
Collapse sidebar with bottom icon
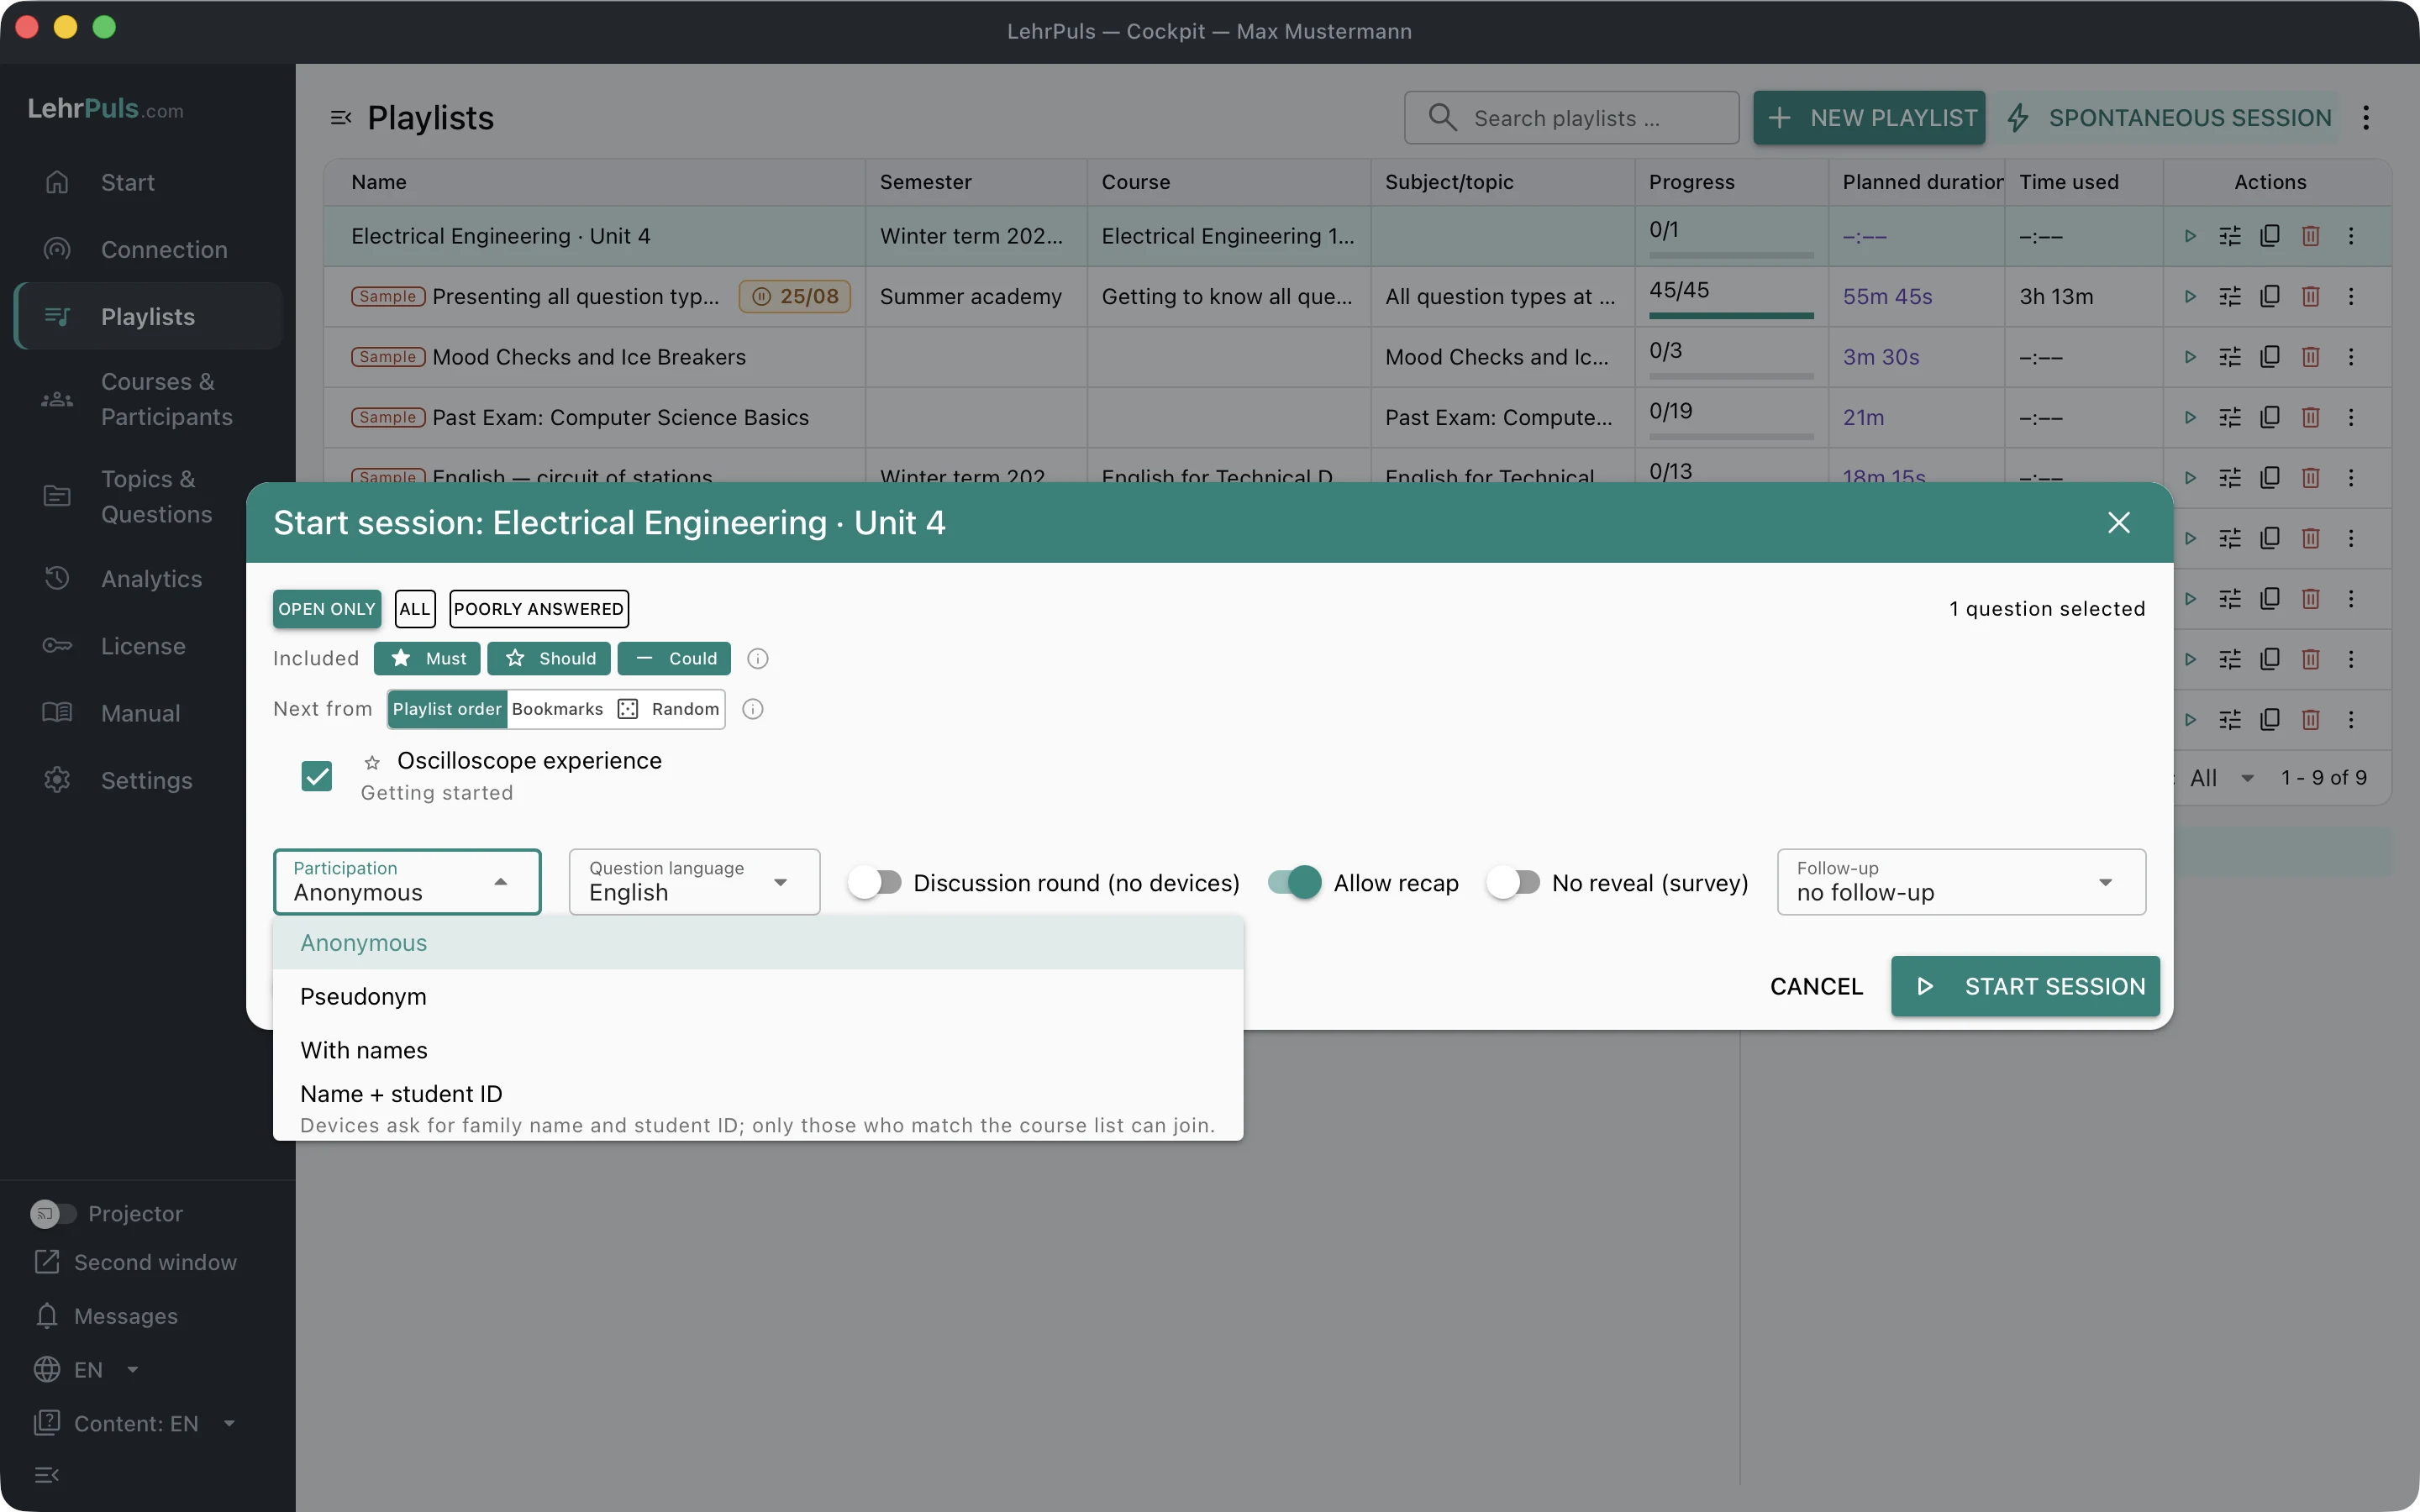coord(47,1475)
